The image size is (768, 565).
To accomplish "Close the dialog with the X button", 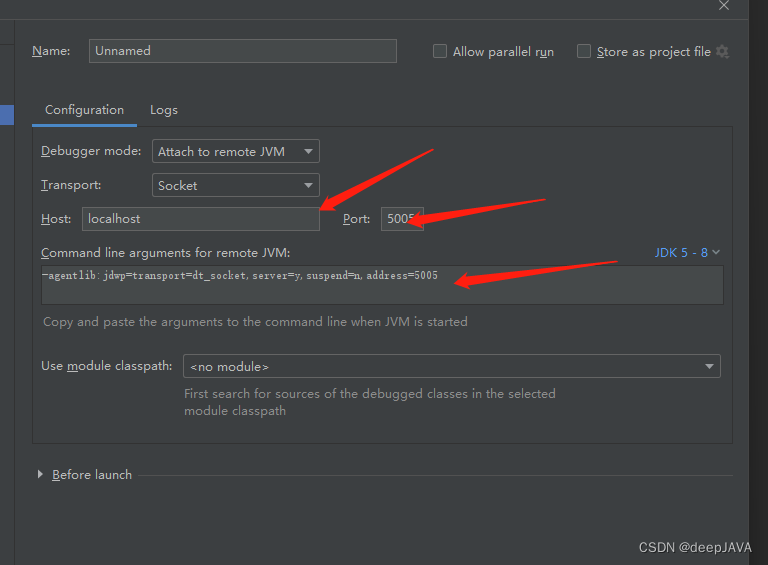I will (724, 5).
